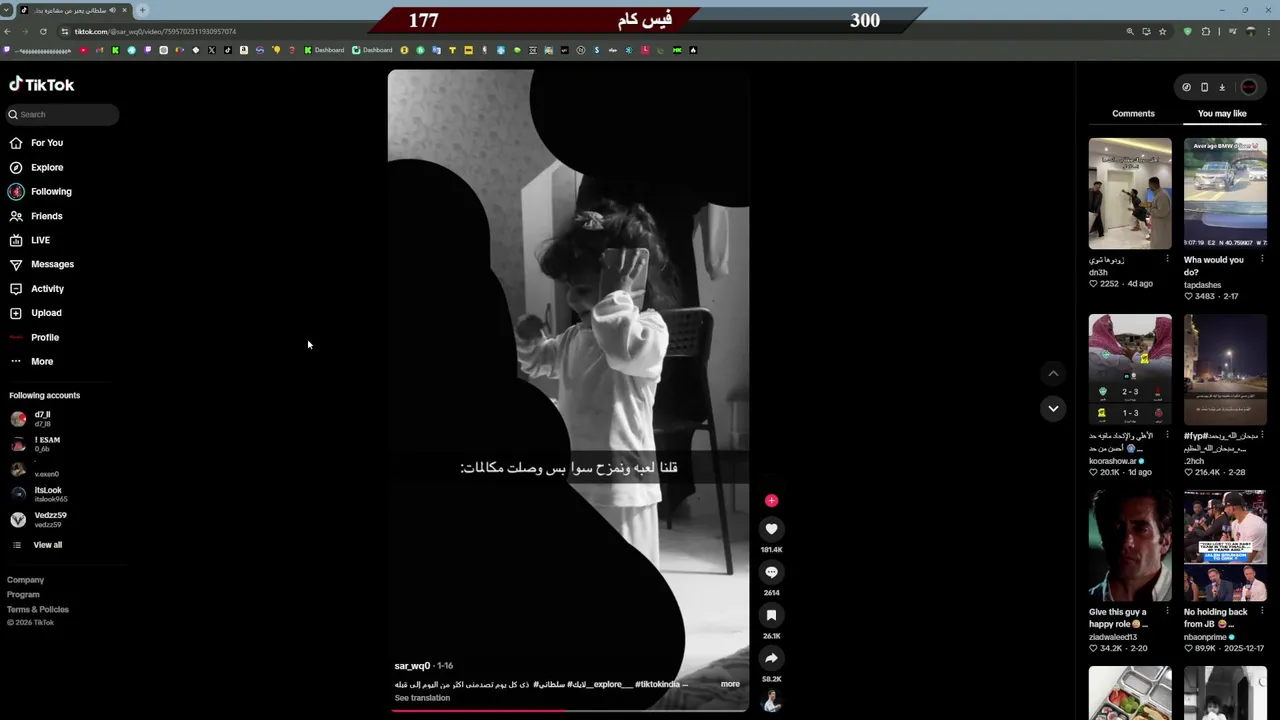Click the main video player
The height and width of the screenshot is (720, 1280).
click(568, 390)
